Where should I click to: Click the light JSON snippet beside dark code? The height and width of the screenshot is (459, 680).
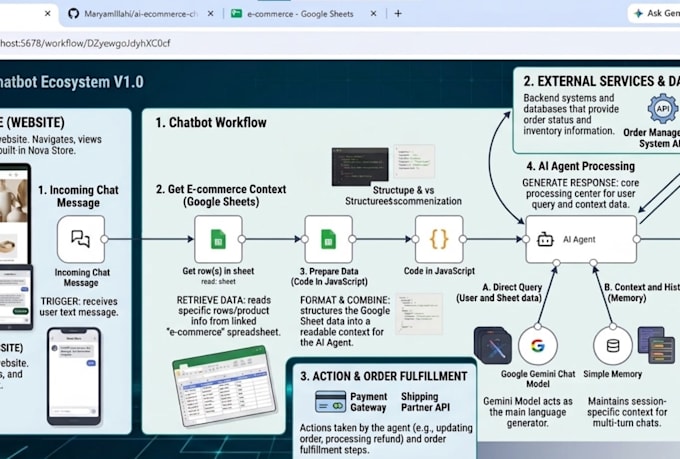click(414, 161)
